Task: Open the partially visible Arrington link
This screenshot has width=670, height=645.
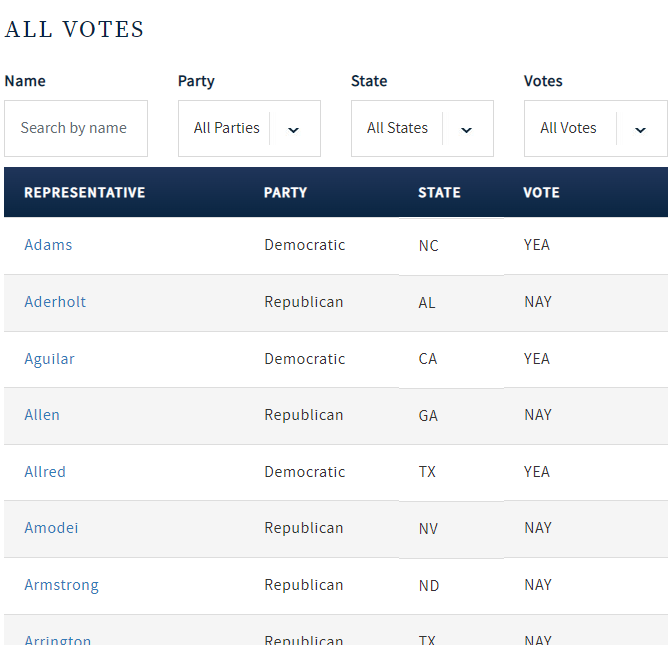Action: (57, 639)
